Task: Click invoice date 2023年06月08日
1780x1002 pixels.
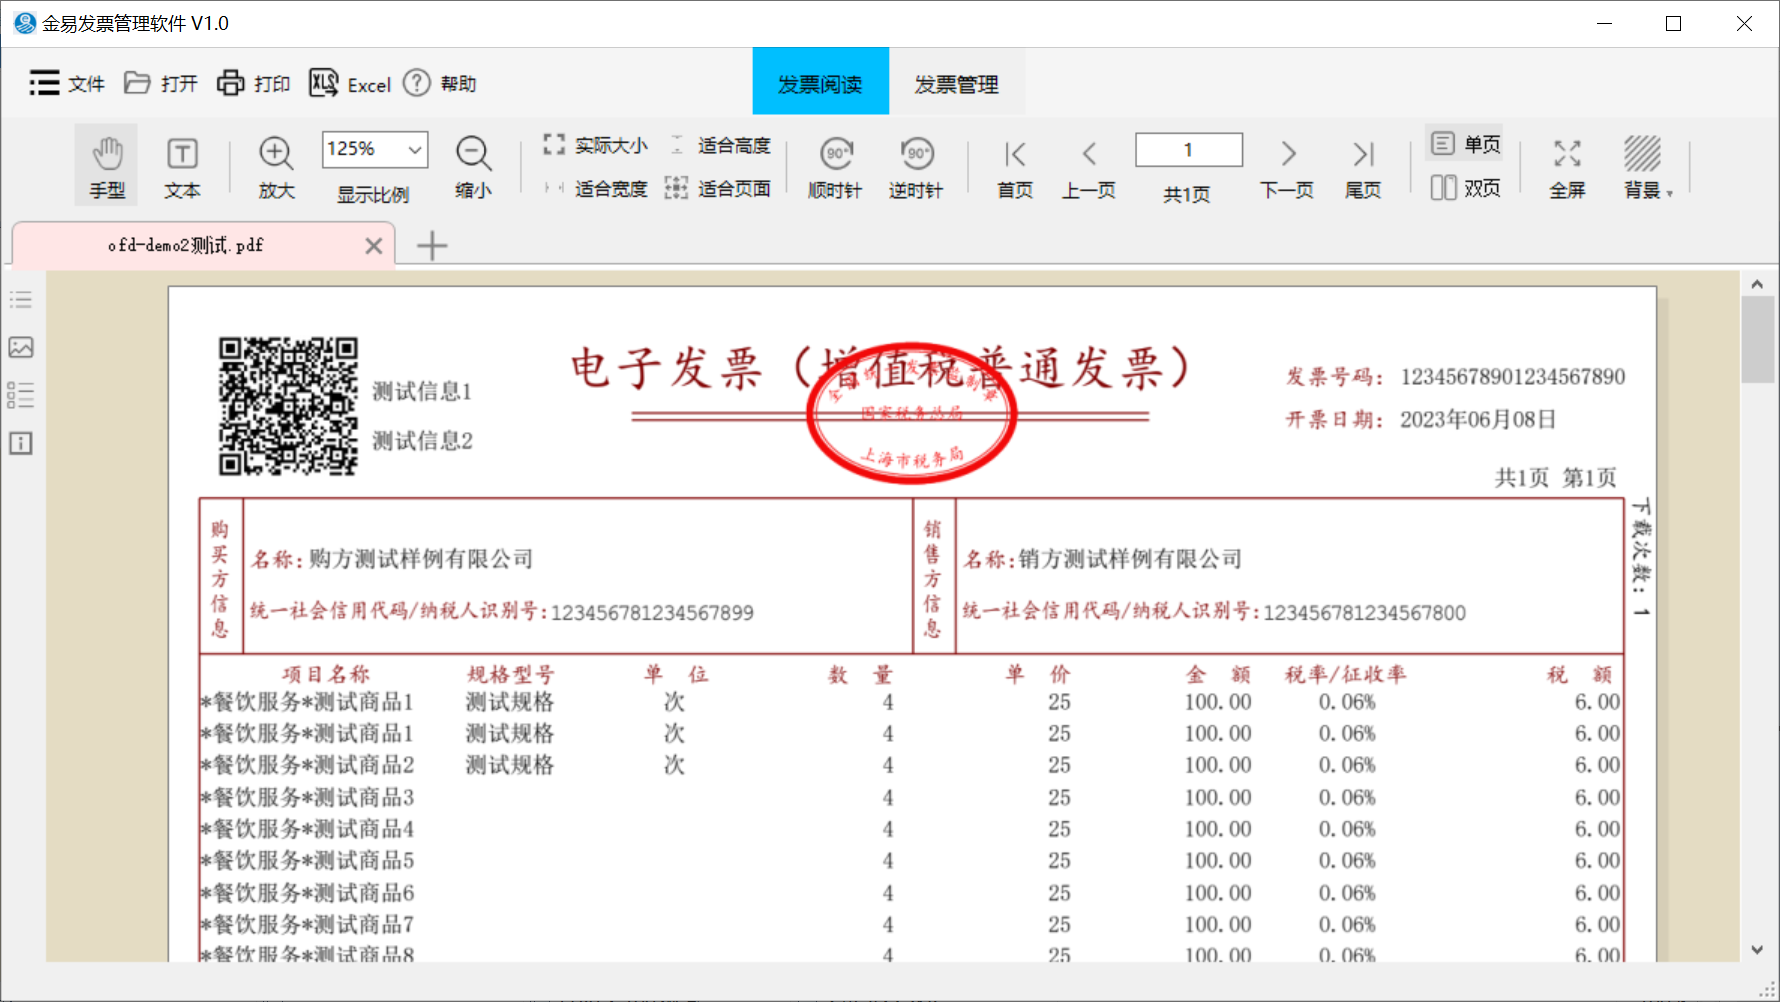Action: click(x=1478, y=419)
